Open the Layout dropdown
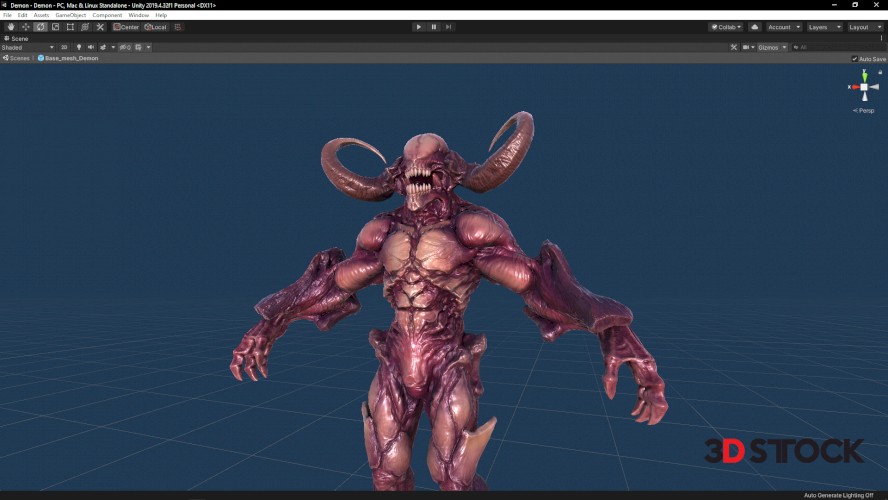This screenshot has width=888, height=500. (x=865, y=27)
